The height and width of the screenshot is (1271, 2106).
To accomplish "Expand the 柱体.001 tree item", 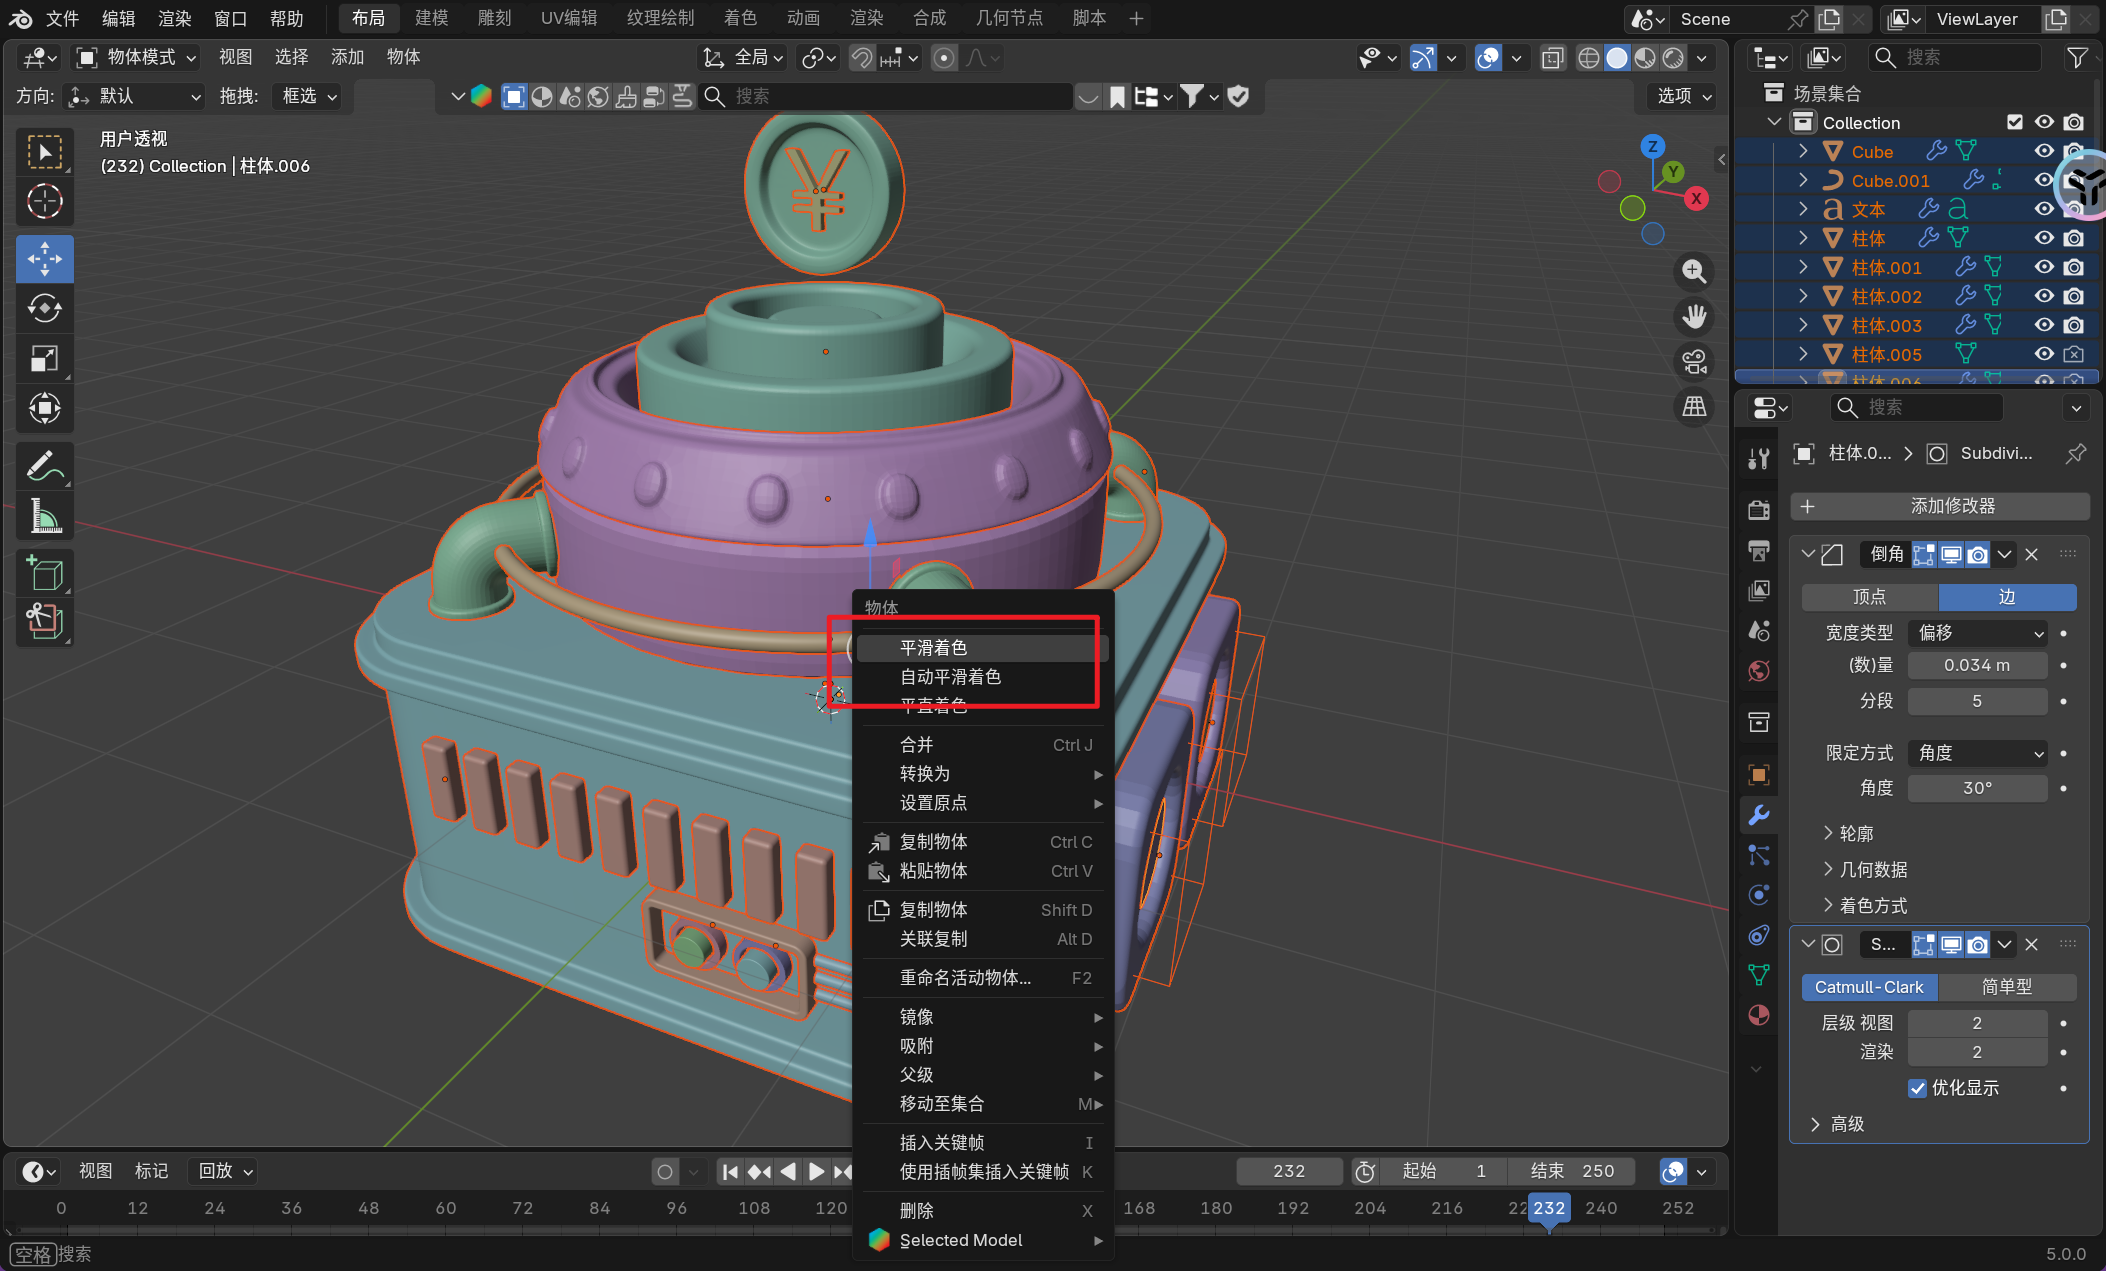I will [x=1803, y=267].
